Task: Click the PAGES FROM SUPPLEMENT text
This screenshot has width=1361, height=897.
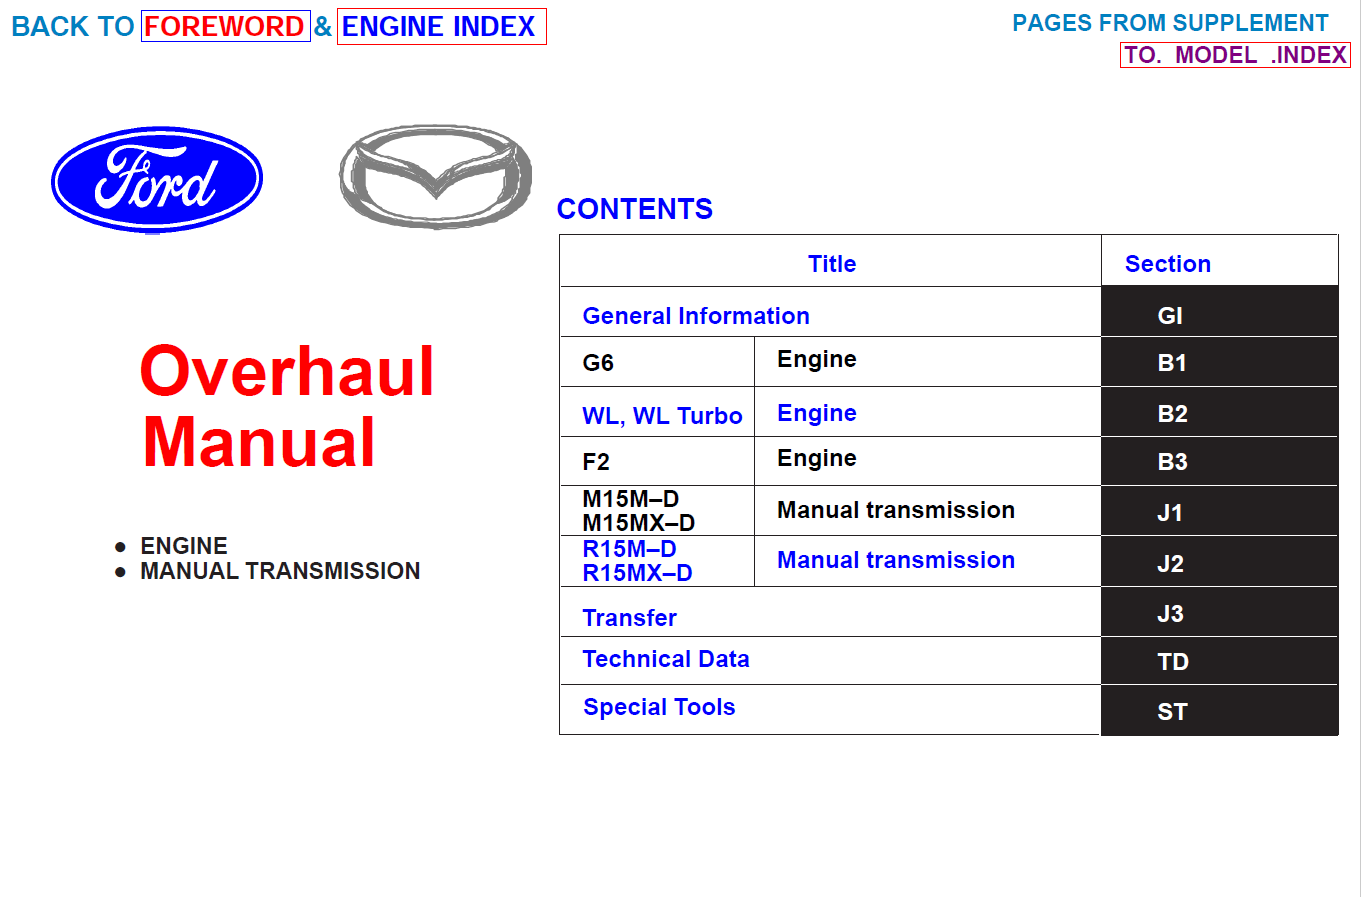Action: click(1170, 23)
